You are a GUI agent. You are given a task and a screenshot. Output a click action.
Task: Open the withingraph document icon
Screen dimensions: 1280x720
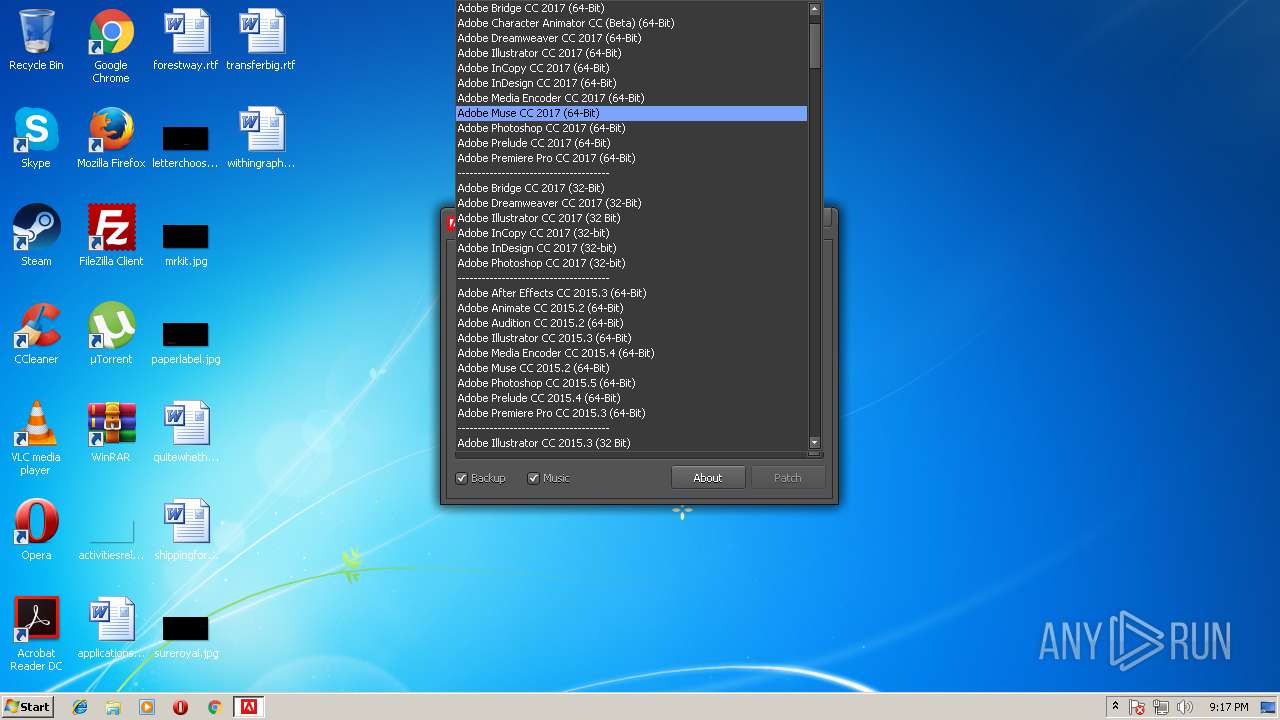click(261, 139)
